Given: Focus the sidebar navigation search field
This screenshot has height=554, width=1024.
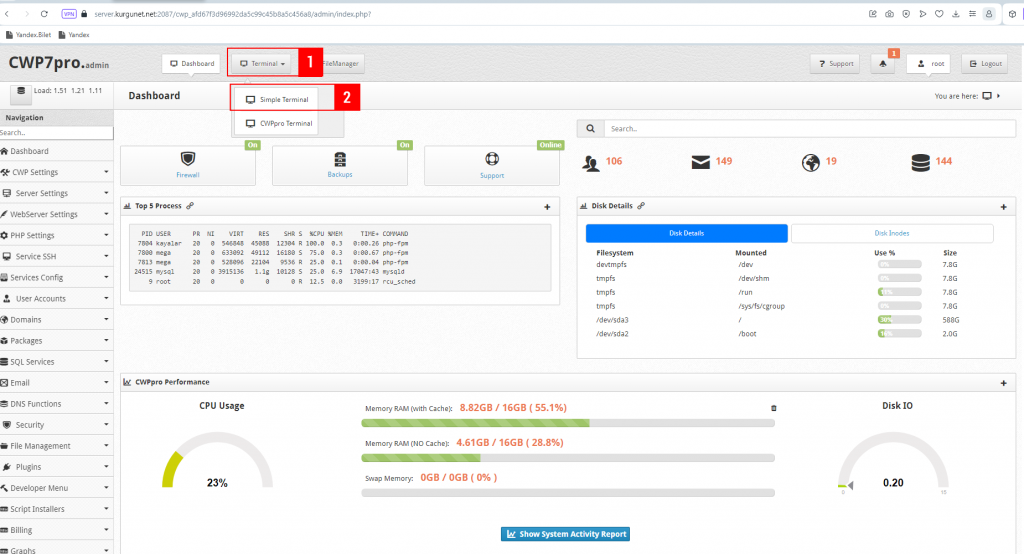Looking at the screenshot, I should click(56, 133).
